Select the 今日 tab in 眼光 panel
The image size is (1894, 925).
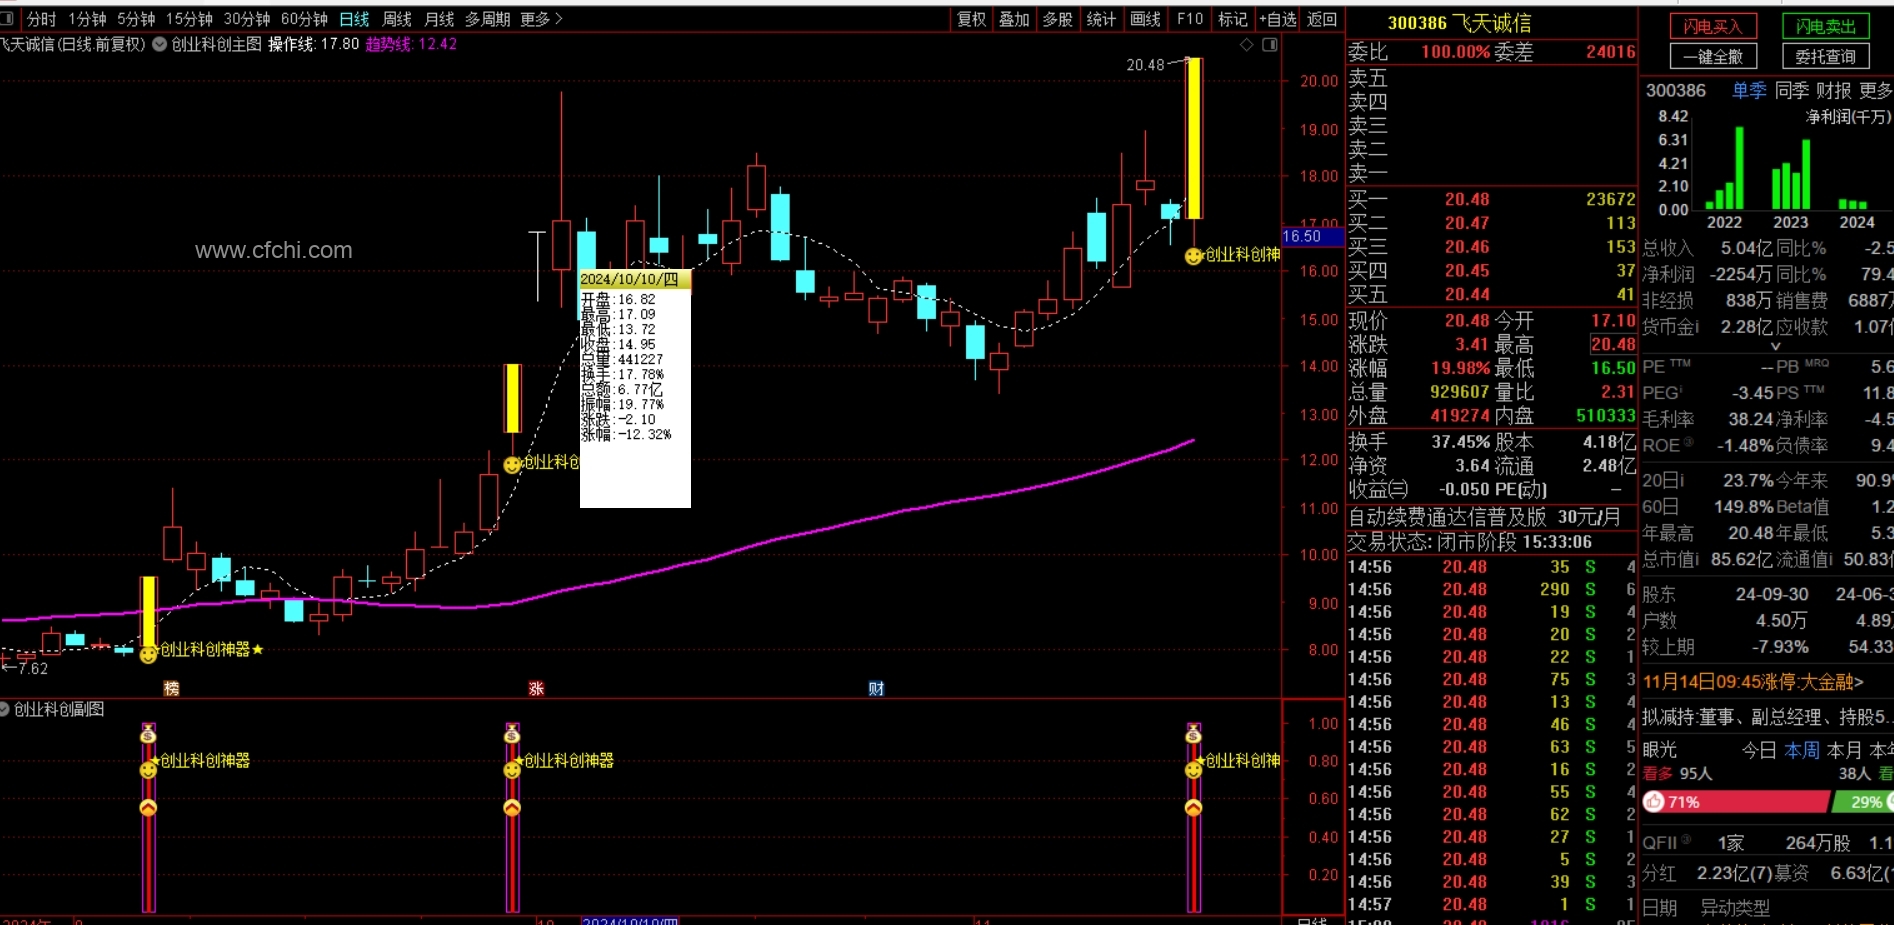coord(1759,750)
